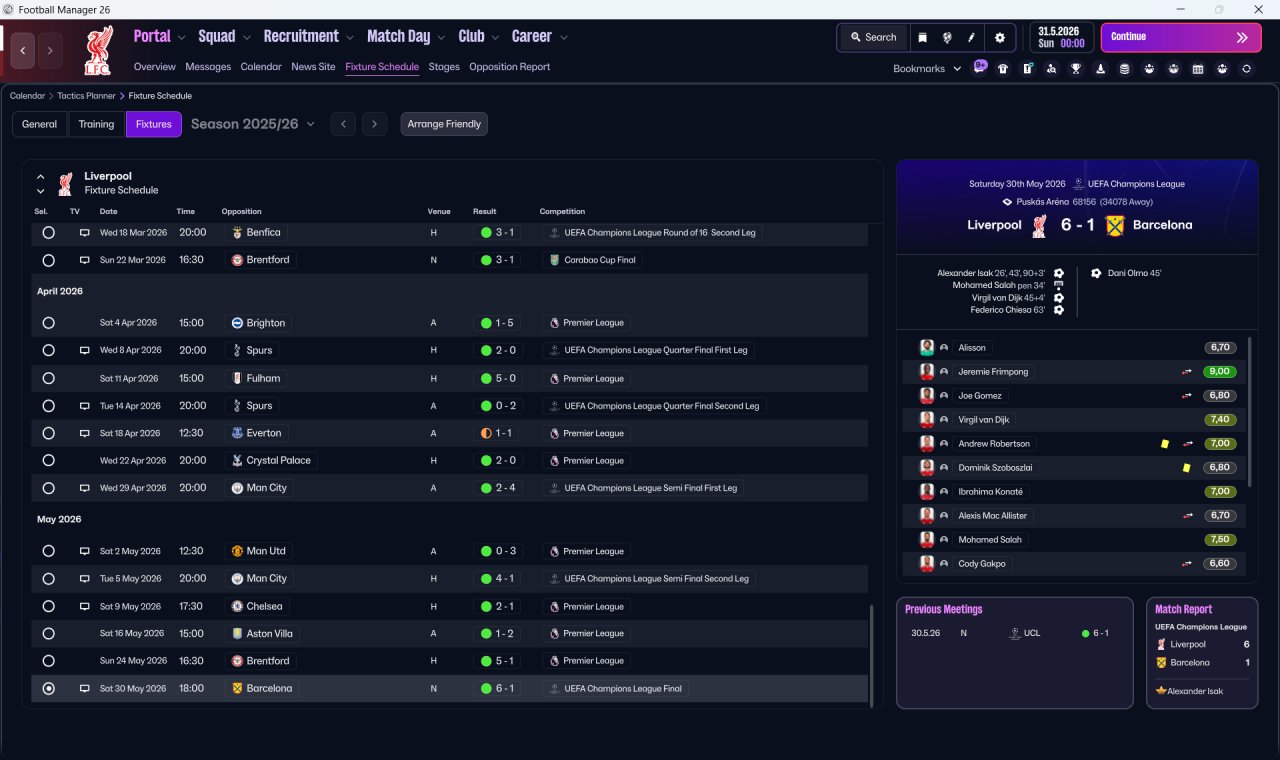The height and width of the screenshot is (760, 1280).
Task: Expand the Recruitment menu chevron
Action: [x=350, y=38]
